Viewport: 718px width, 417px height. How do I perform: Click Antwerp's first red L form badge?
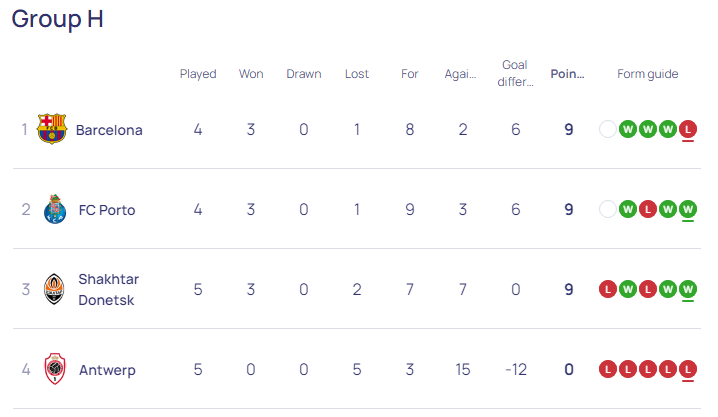tap(608, 369)
